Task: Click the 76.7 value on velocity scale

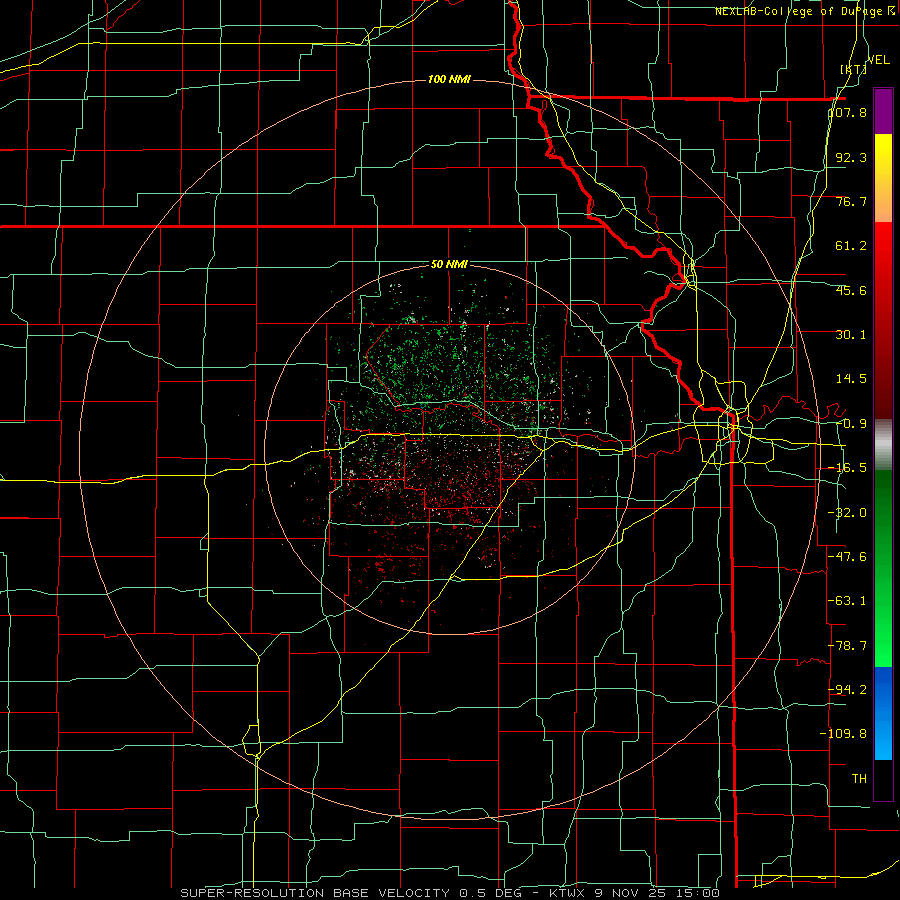Action: pos(851,201)
